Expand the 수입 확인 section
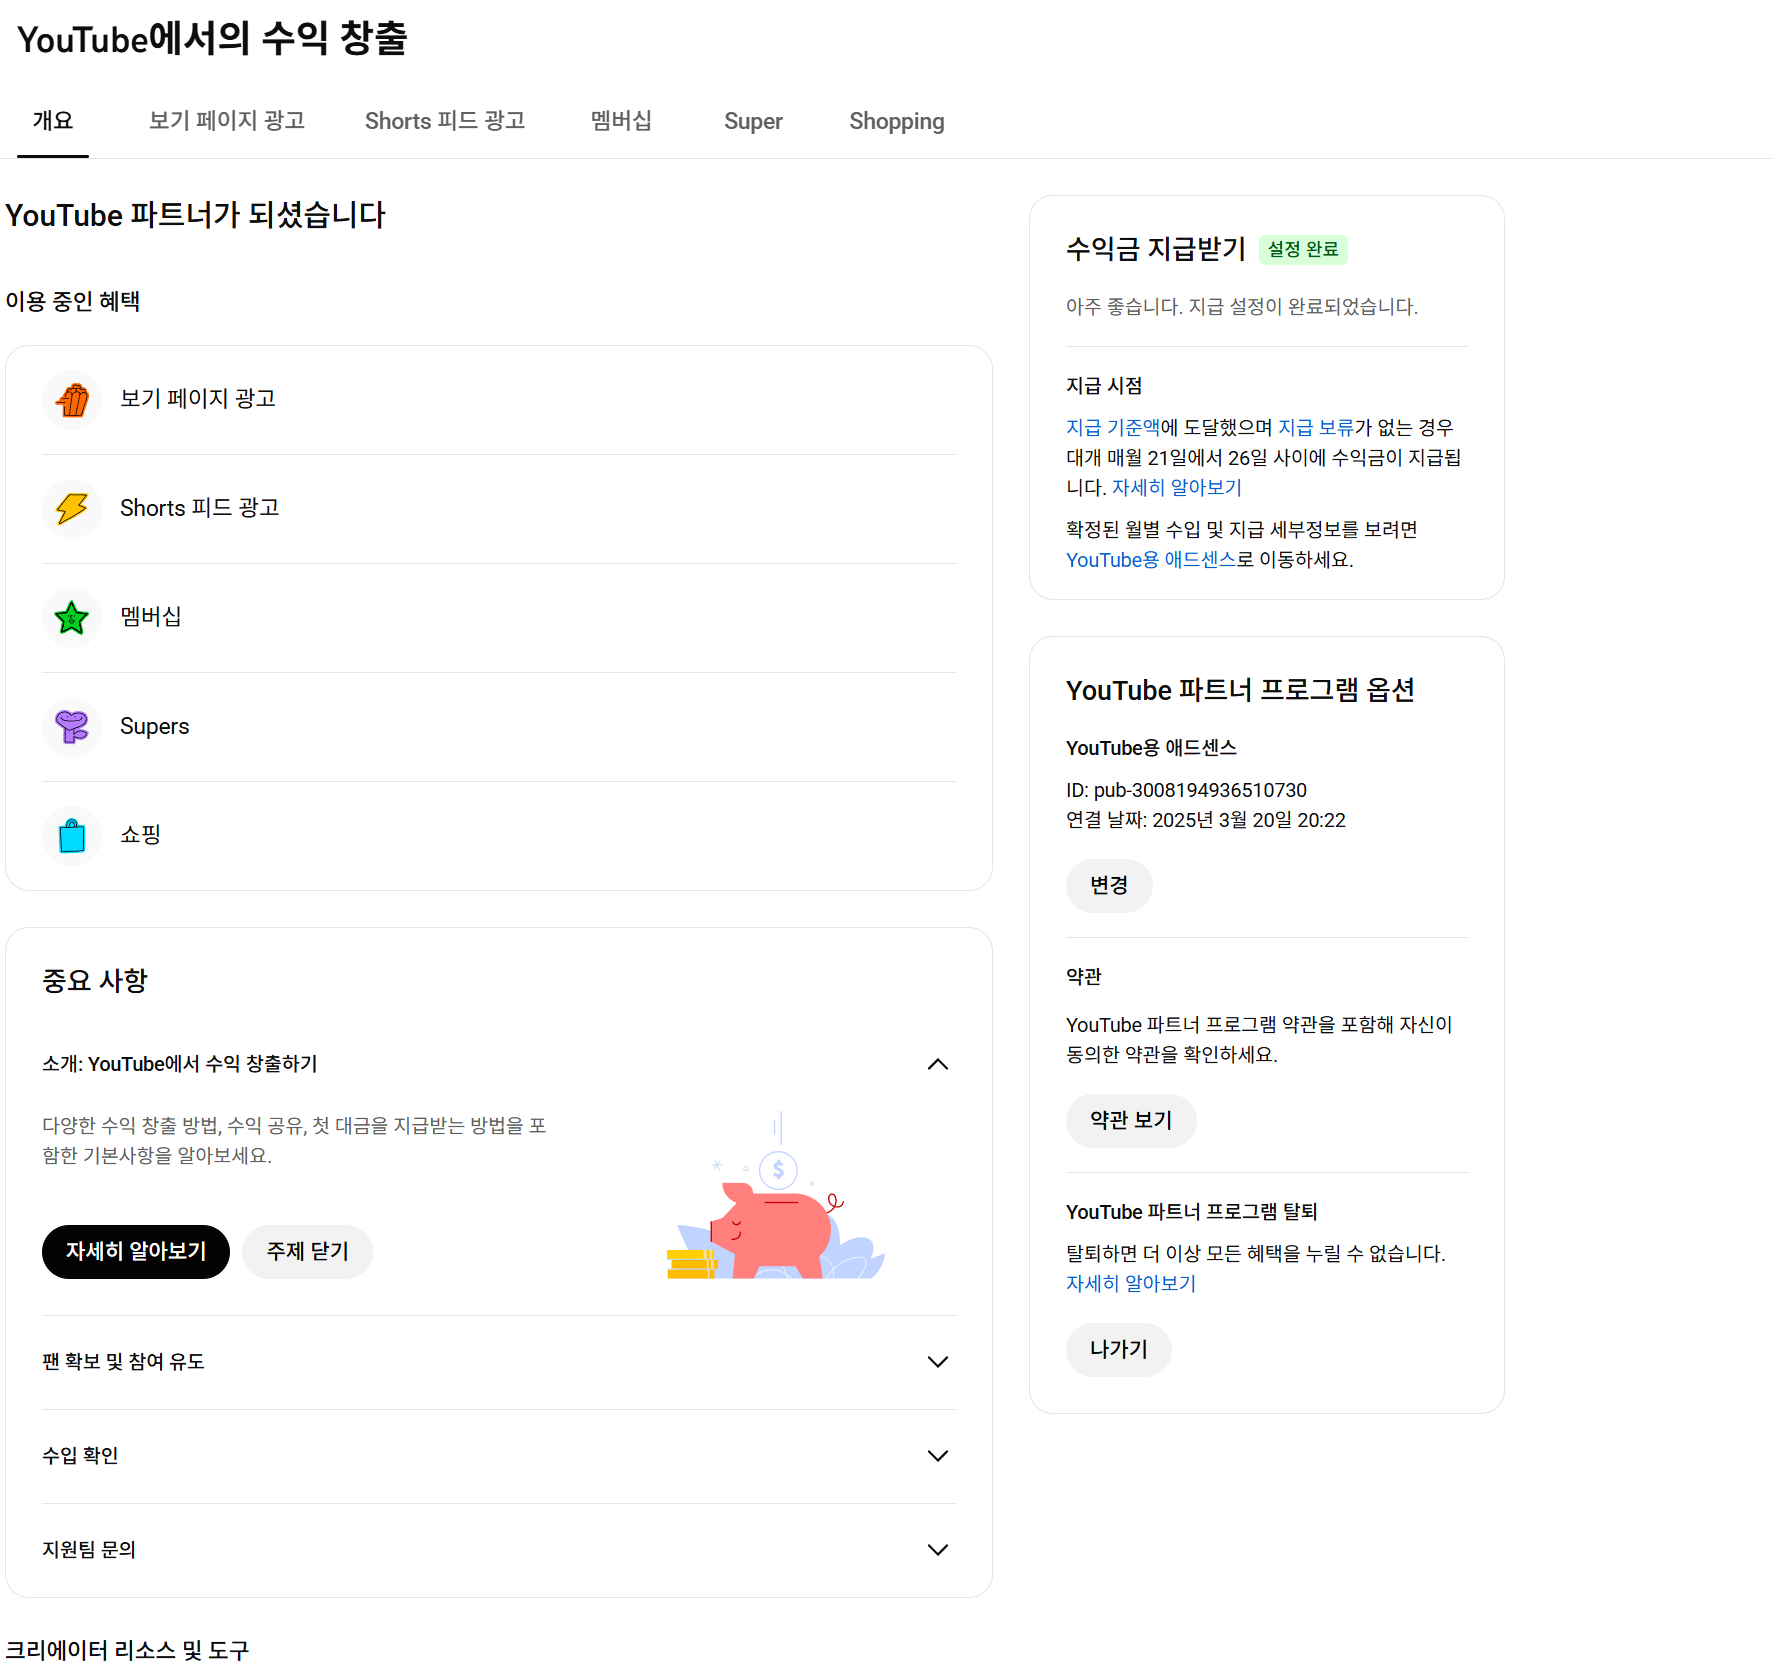The height and width of the screenshot is (1666, 1773). coord(937,1456)
